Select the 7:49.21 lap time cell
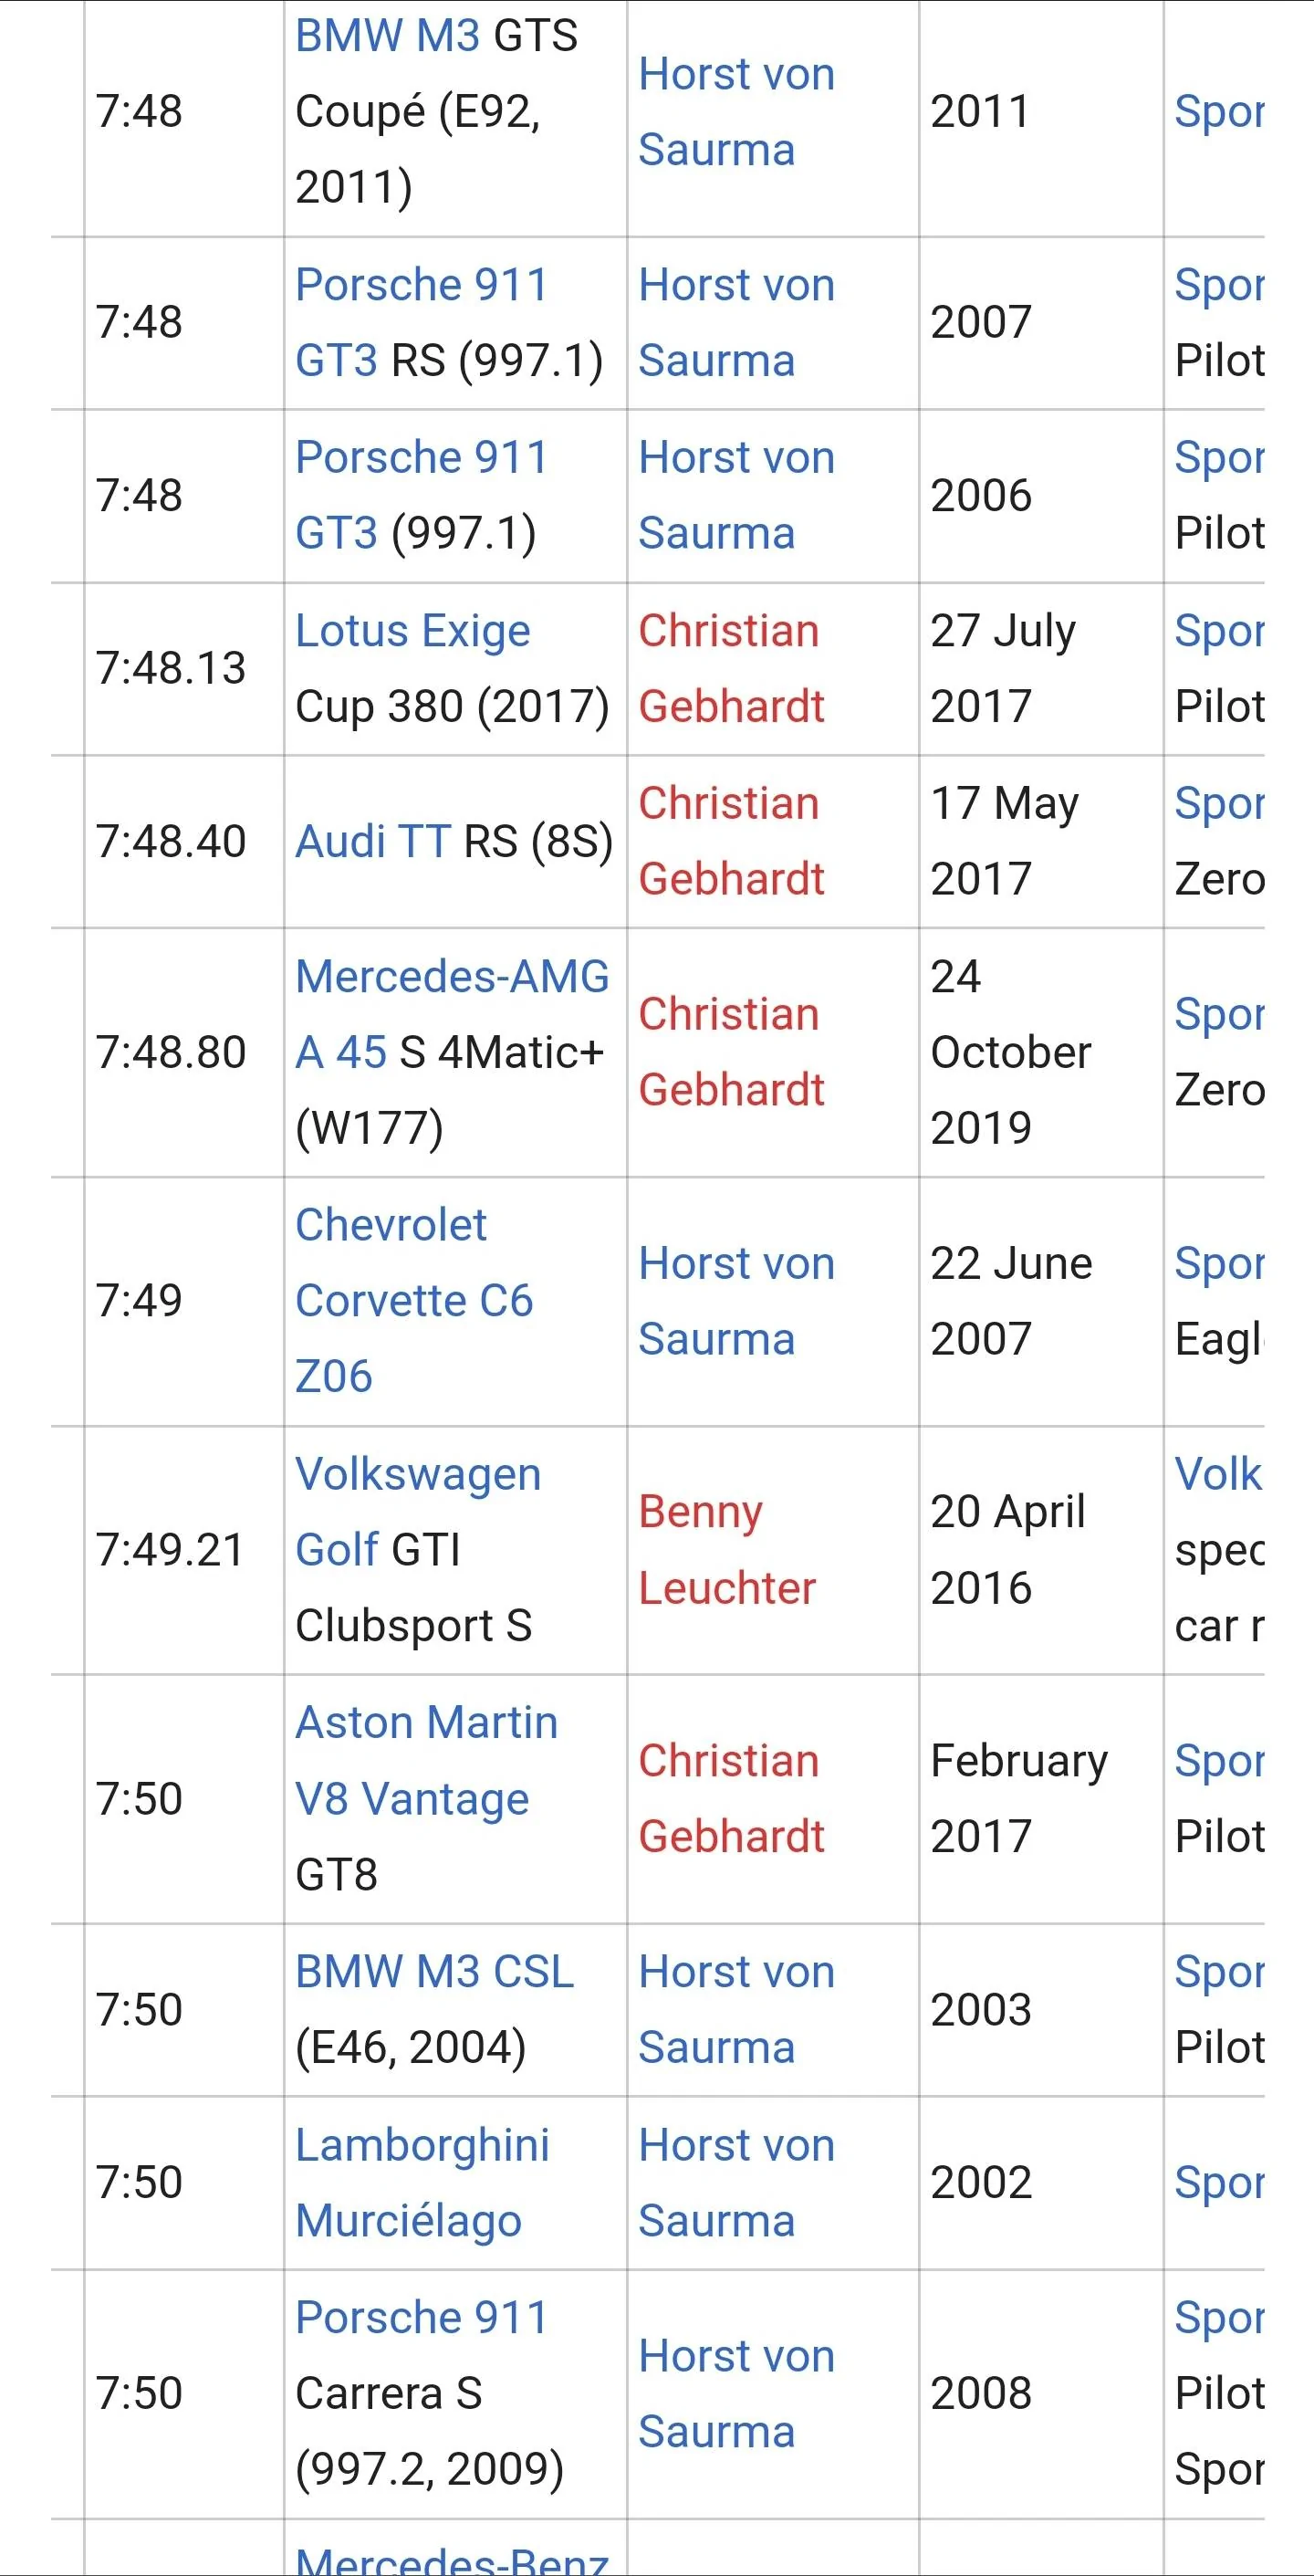This screenshot has width=1314, height=2576. [170, 1550]
